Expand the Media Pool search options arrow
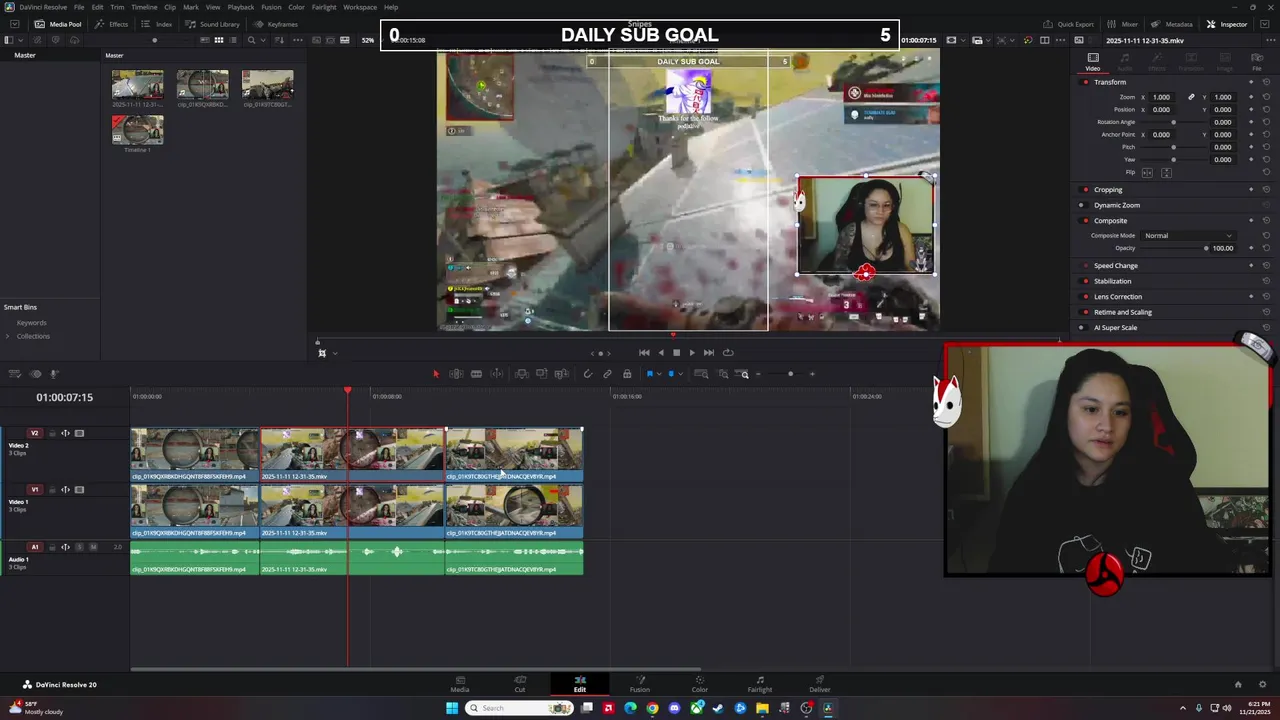 coord(265,40)
